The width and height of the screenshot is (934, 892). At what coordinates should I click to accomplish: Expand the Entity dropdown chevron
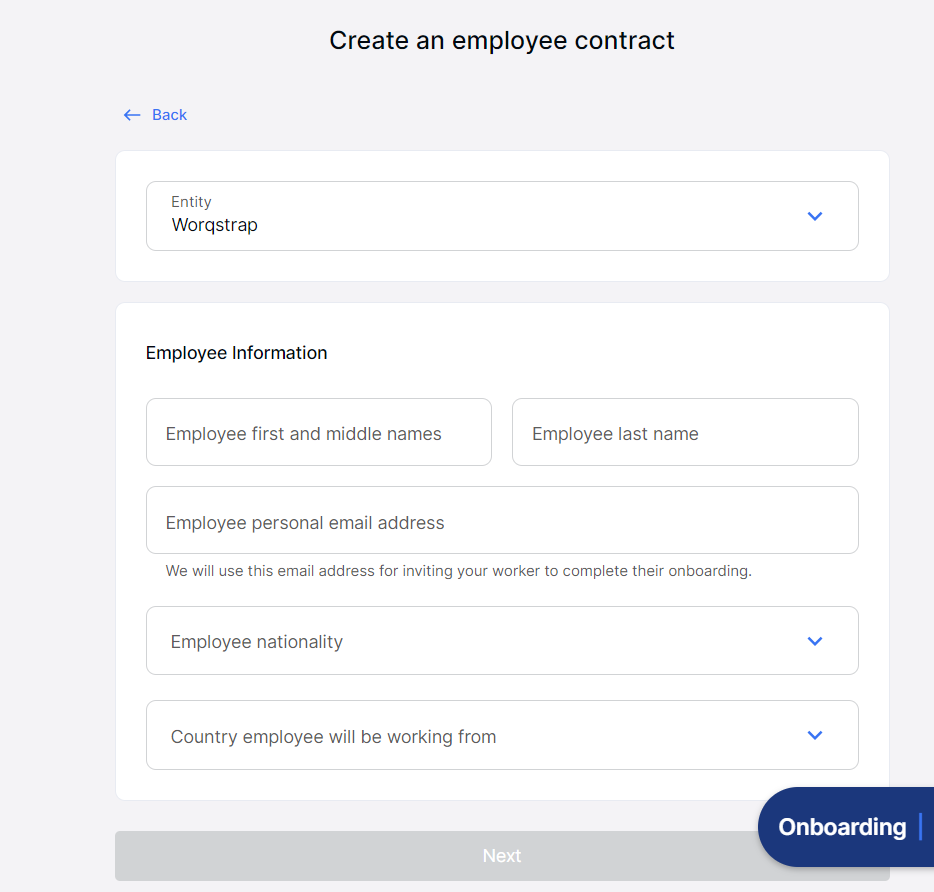pyautogui.click(x=814, y=216)
